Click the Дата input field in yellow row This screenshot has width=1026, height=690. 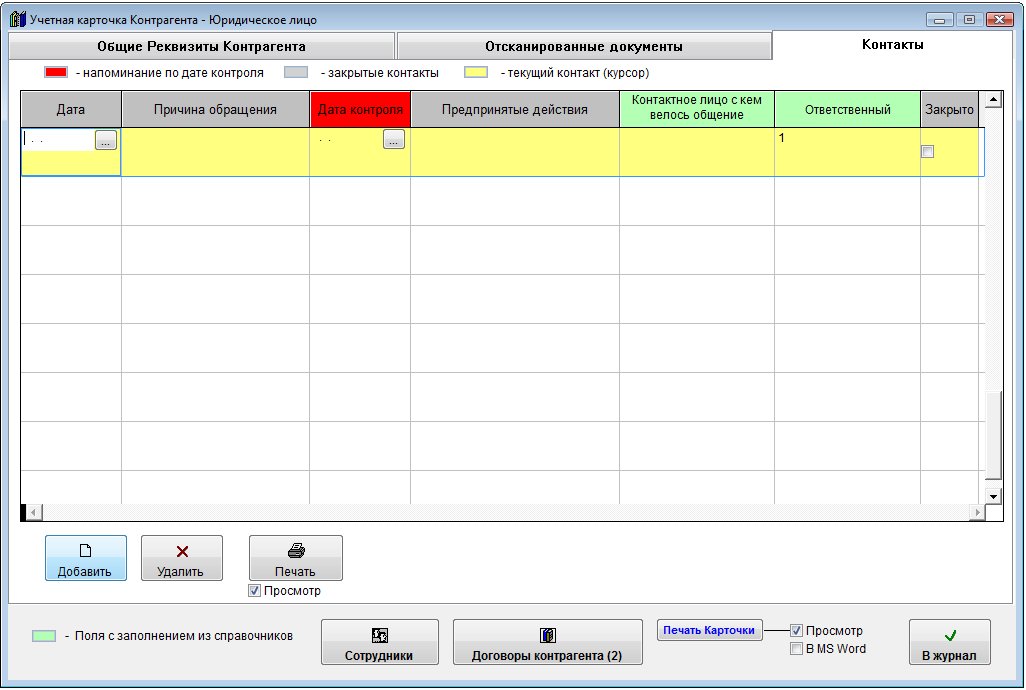(x=59, y=139)
